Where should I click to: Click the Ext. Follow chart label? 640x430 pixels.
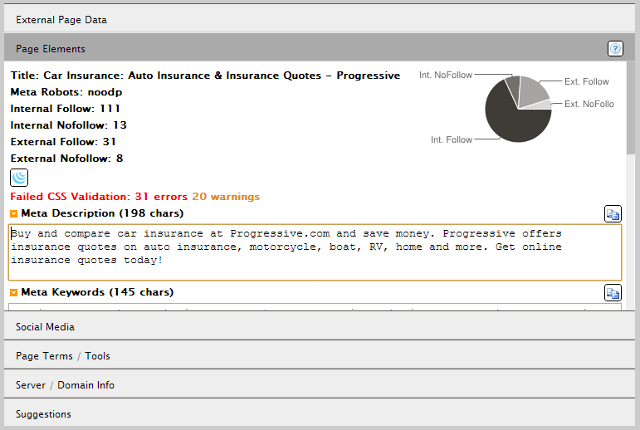click(587, 82)
